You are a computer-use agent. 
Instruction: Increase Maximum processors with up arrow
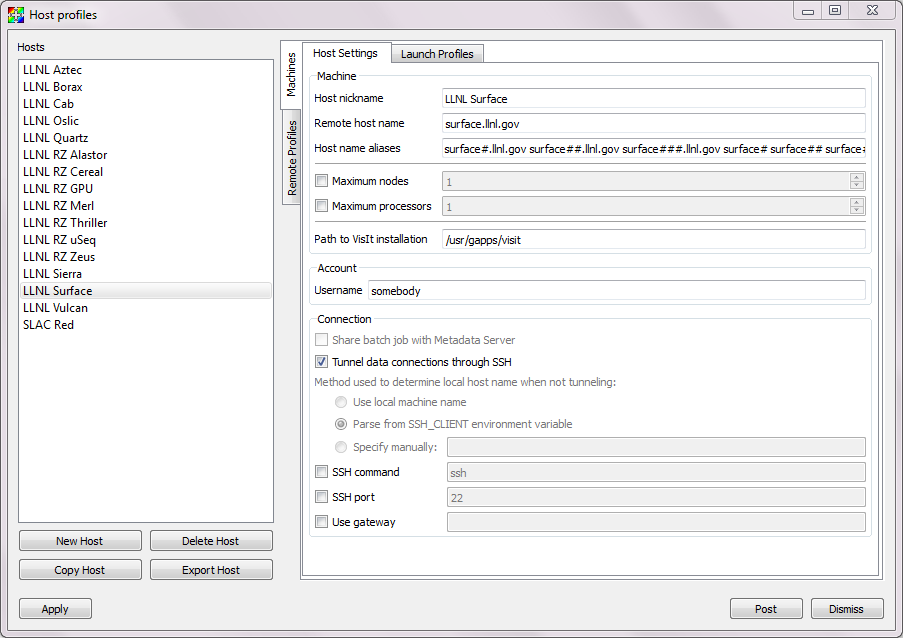pyautogui.click(x=856, y=202)
